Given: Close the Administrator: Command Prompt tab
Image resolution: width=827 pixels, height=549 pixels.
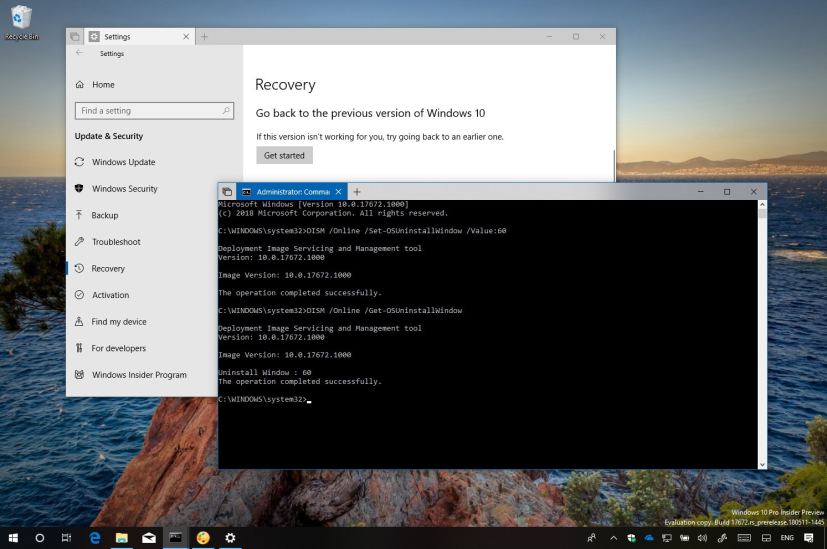Looking at the screenshot, I should 338,192.
